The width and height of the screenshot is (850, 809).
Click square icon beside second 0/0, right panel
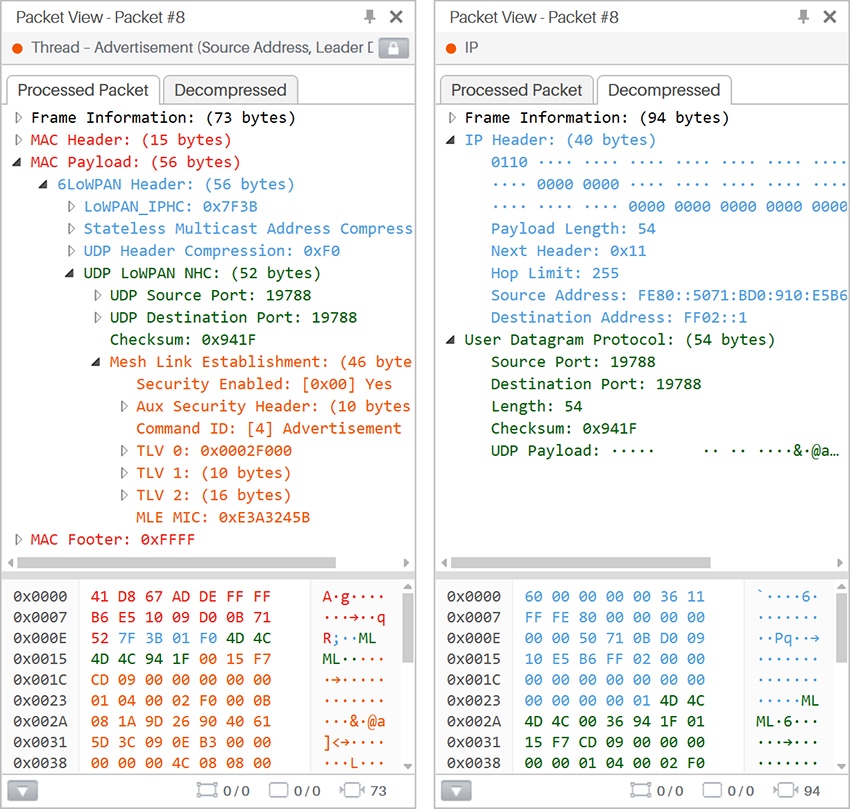pos(712,791)
